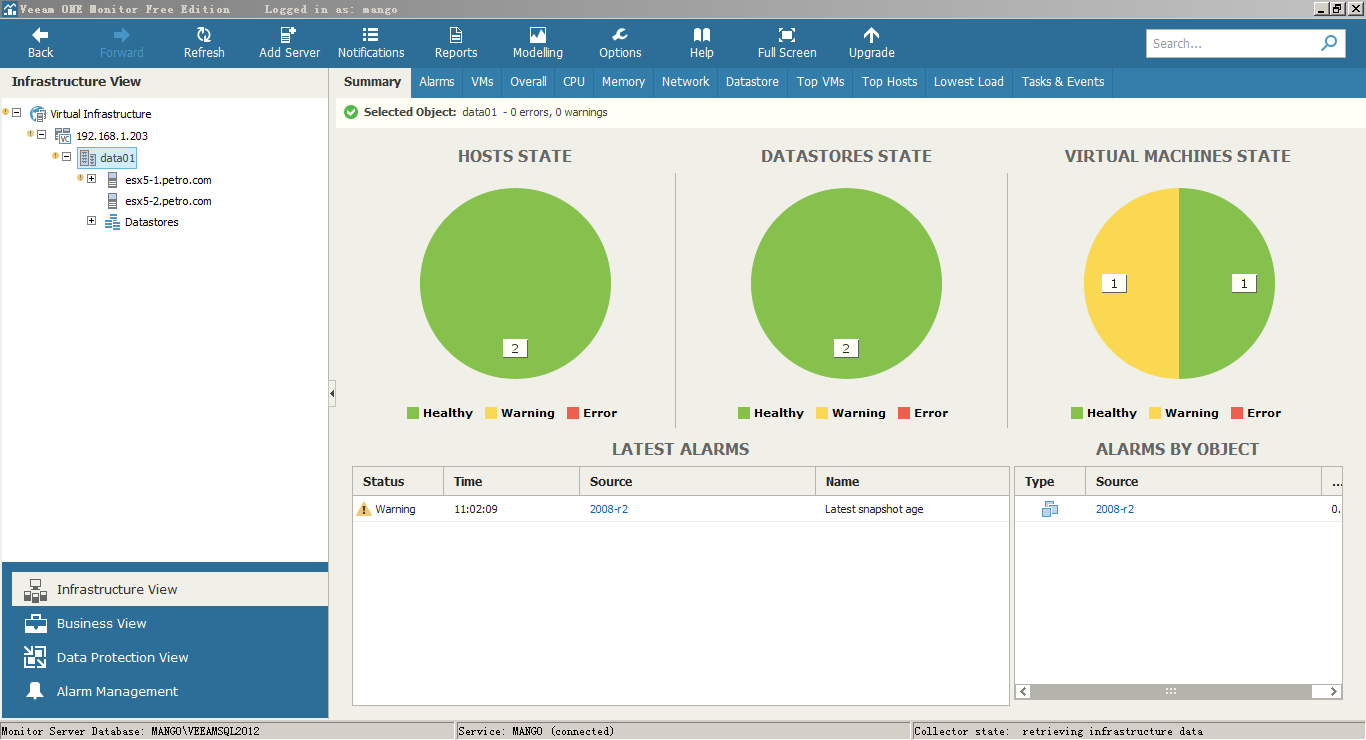Expand the esx5-1.petro.com host node
Viewport: 1366px width, 740px height.
pyautogui.click(x=91, y=179)
